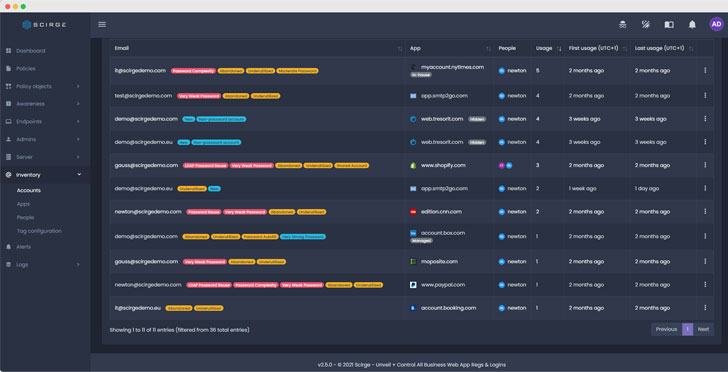The image size is (728, 372).
Task: Click the in-house badge under myaccount.nytimes.com
Action: 421,75
